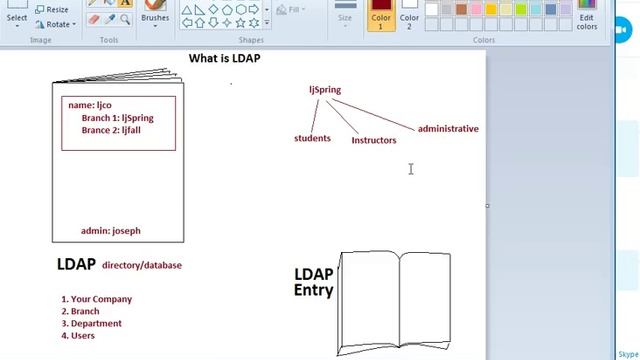Image resolution: width=640 pixels, height=360 pixels.
Task: Click the 'administrative' label on canvas
Action: [448, 129]
